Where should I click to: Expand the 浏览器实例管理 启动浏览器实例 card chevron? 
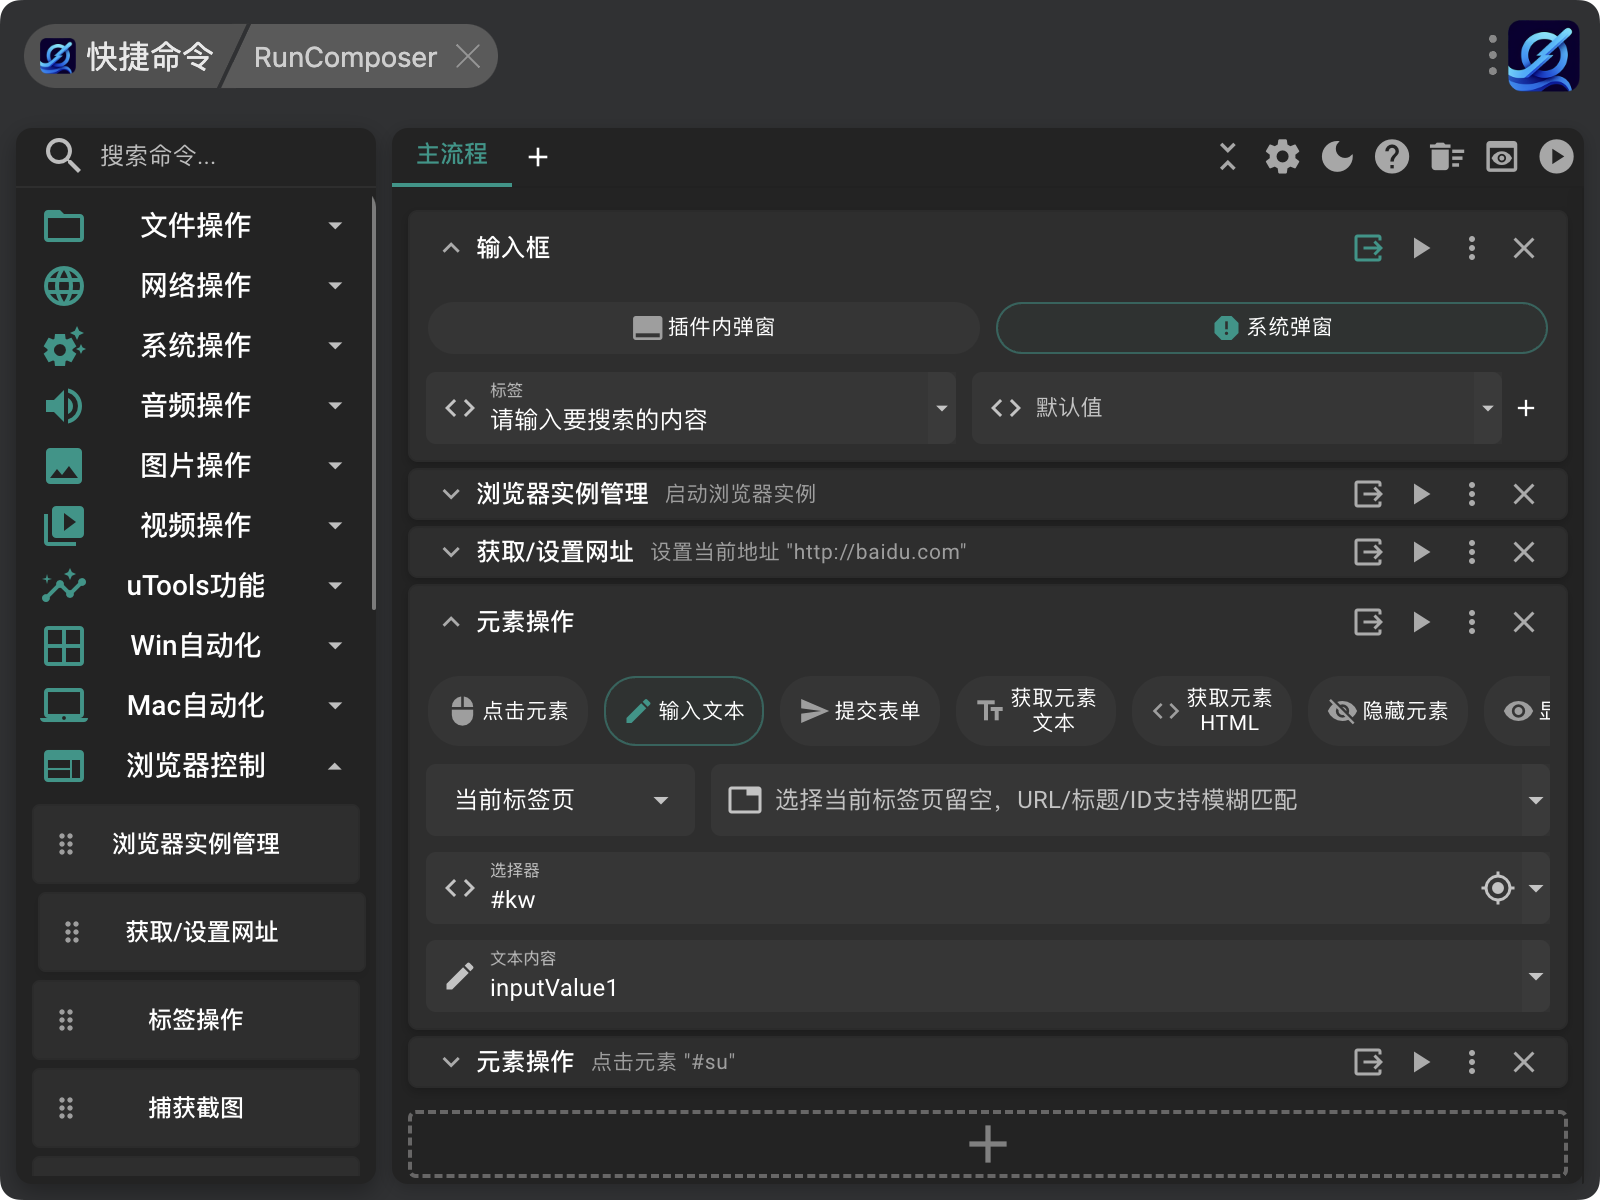click(451, 494)
